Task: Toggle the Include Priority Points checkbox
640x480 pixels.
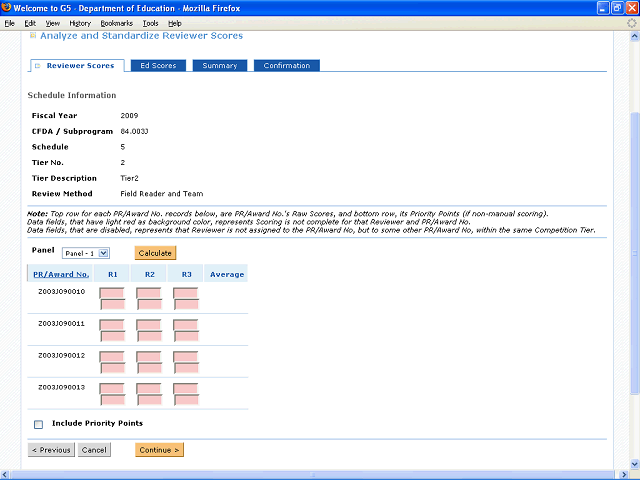Action: point(38,424)
